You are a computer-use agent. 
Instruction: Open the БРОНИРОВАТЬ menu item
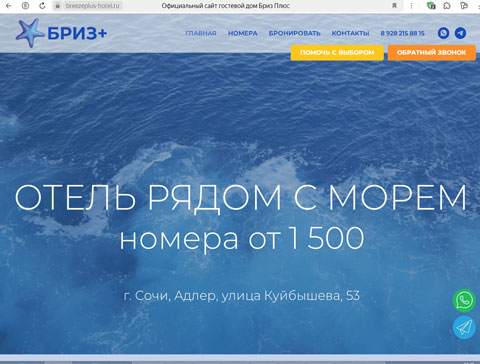[x=294, y=33]
